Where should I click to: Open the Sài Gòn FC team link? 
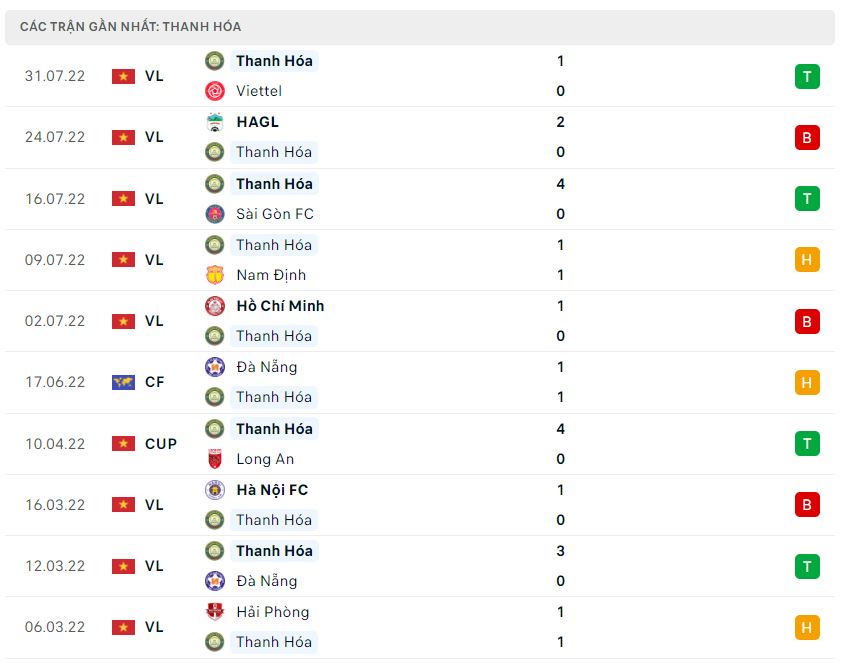point(274,214)
